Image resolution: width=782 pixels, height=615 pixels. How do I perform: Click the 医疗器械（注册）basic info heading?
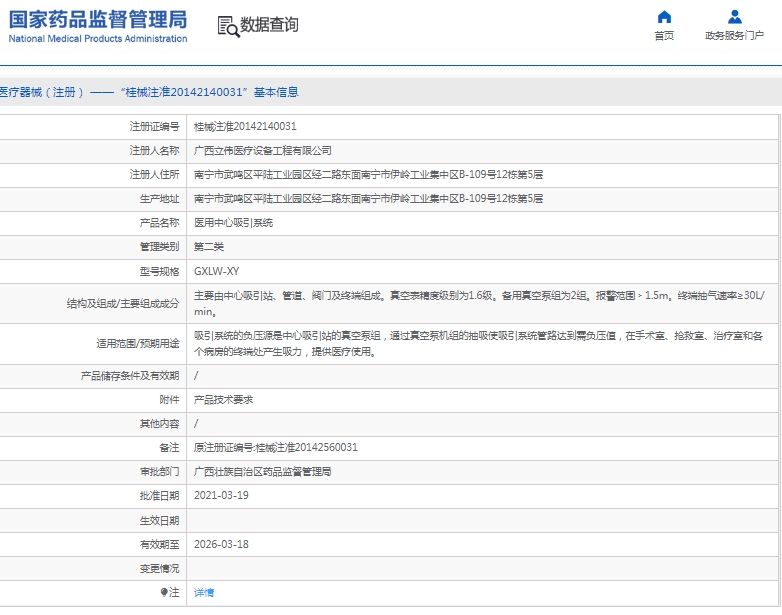(x=148, y=92)
